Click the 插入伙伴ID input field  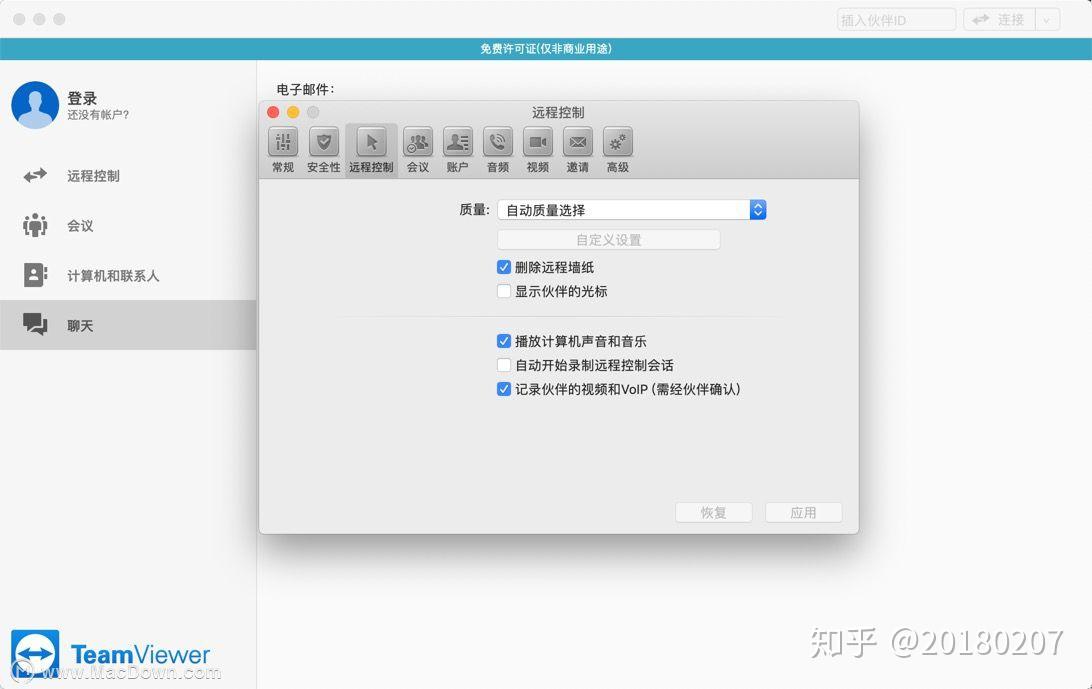coord(896,18)
